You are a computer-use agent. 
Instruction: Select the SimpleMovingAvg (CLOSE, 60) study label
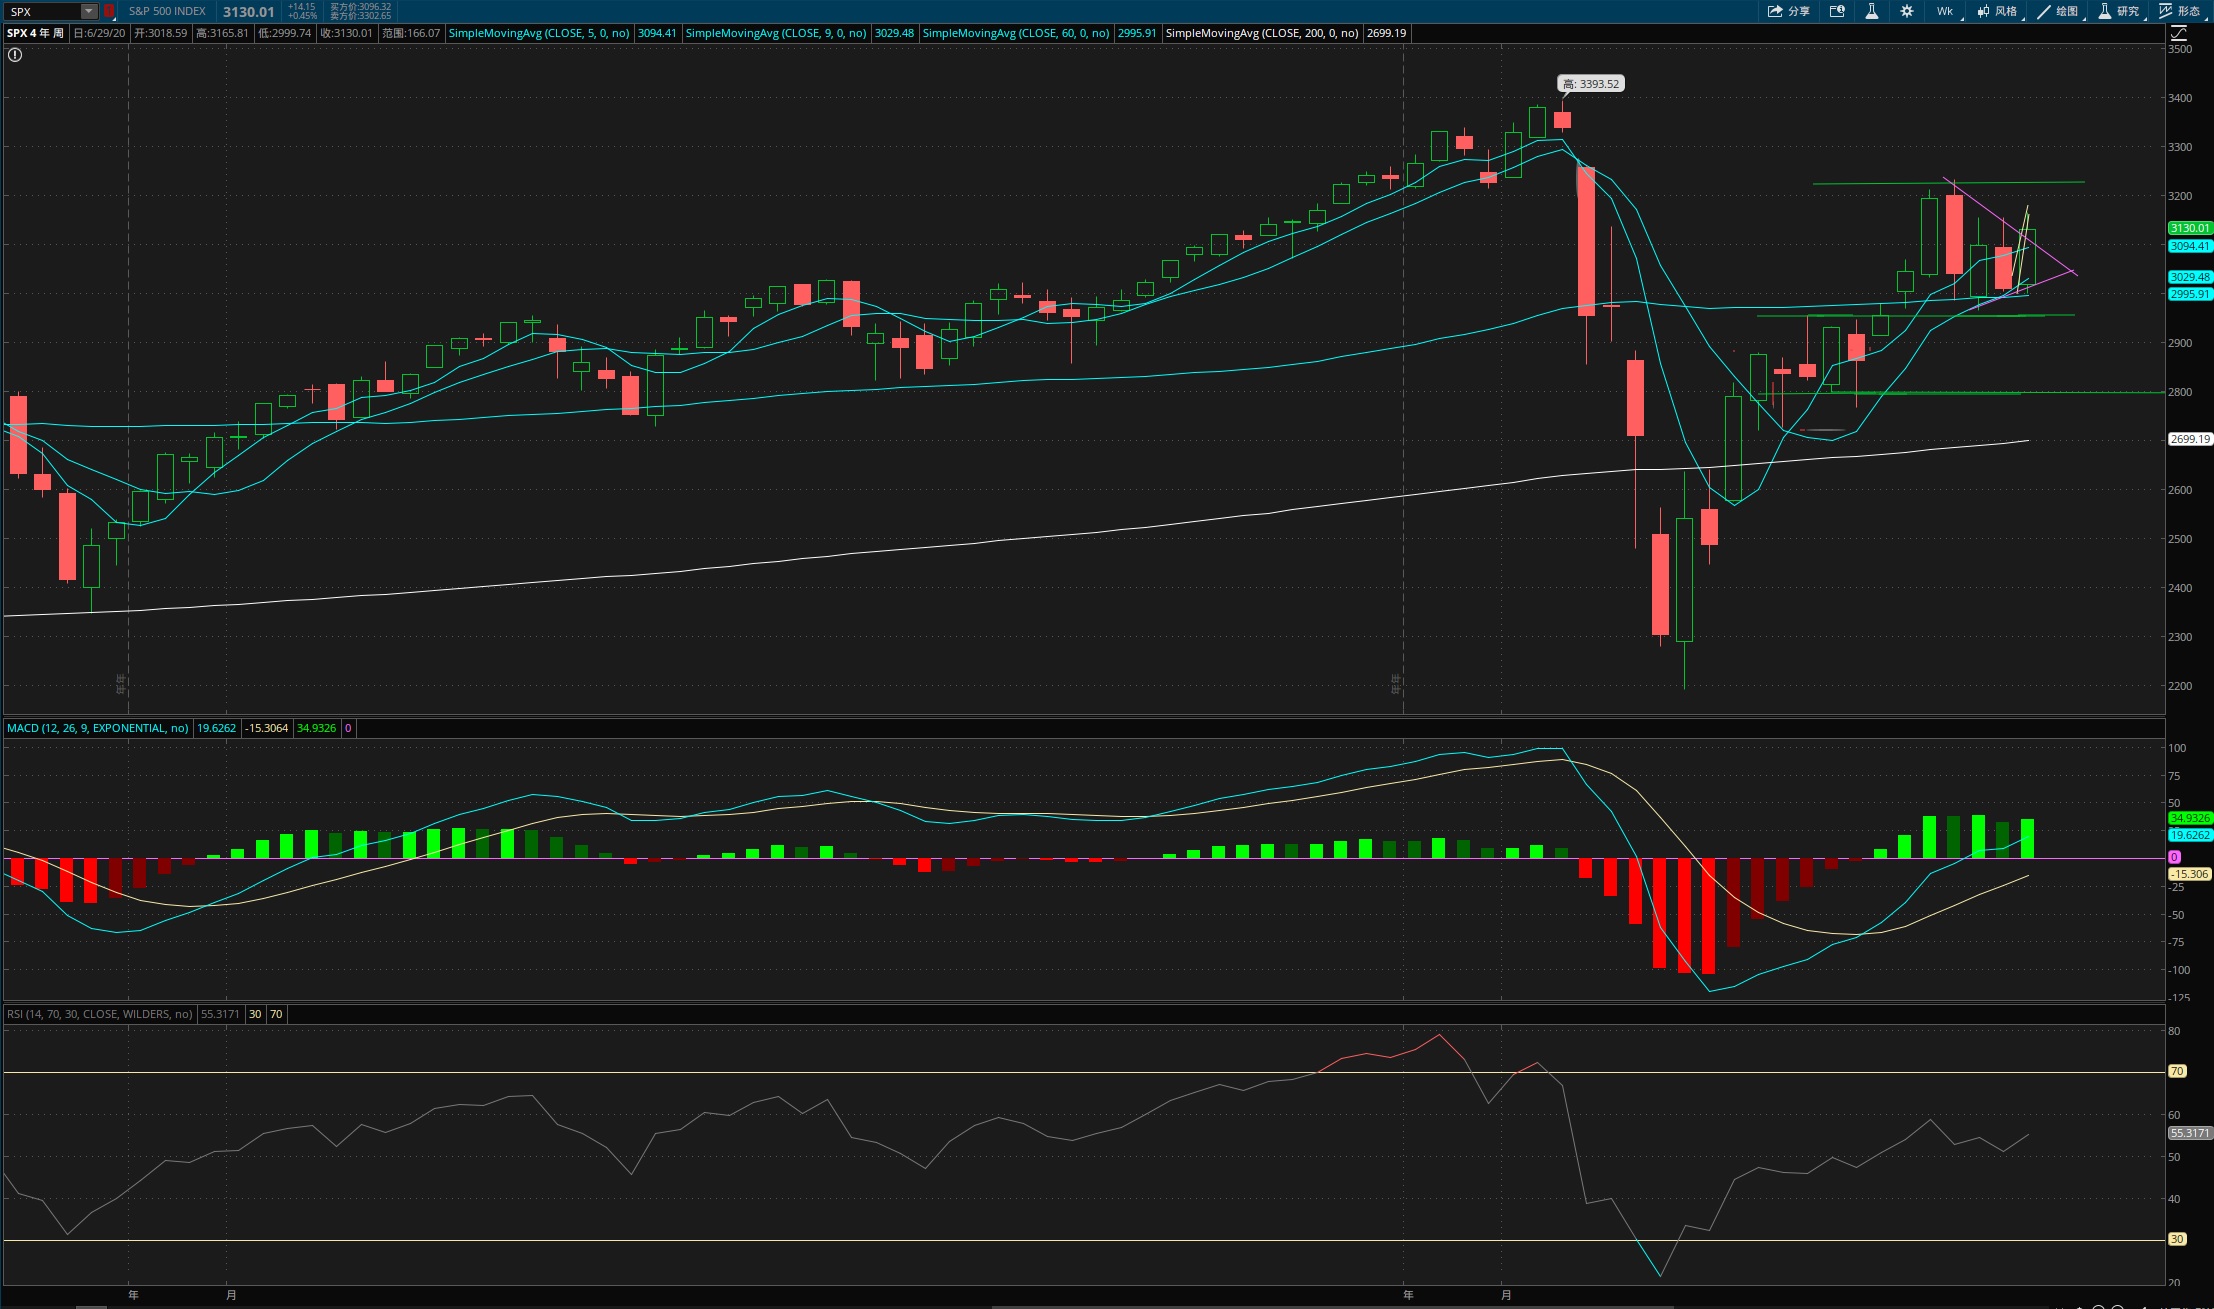1016,33
